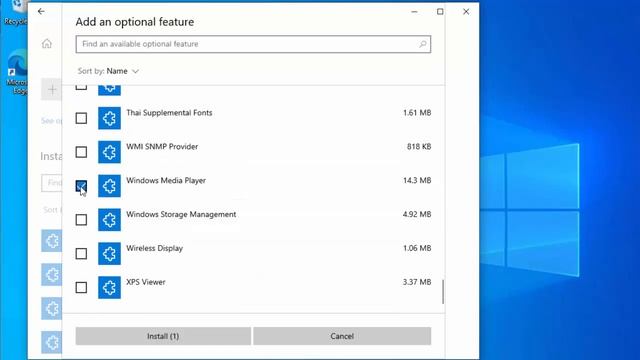
Task: Select Windows Storage Management label
Action: (181, 214)
